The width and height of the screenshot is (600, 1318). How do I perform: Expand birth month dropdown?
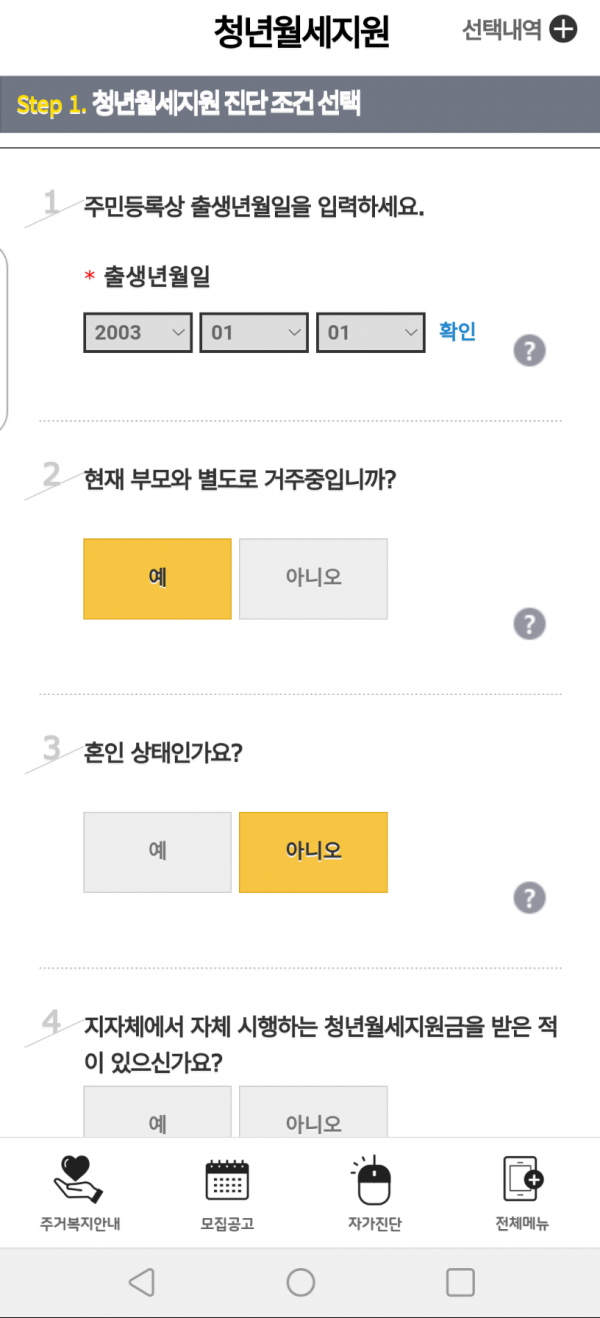click(x=254, y=332)
